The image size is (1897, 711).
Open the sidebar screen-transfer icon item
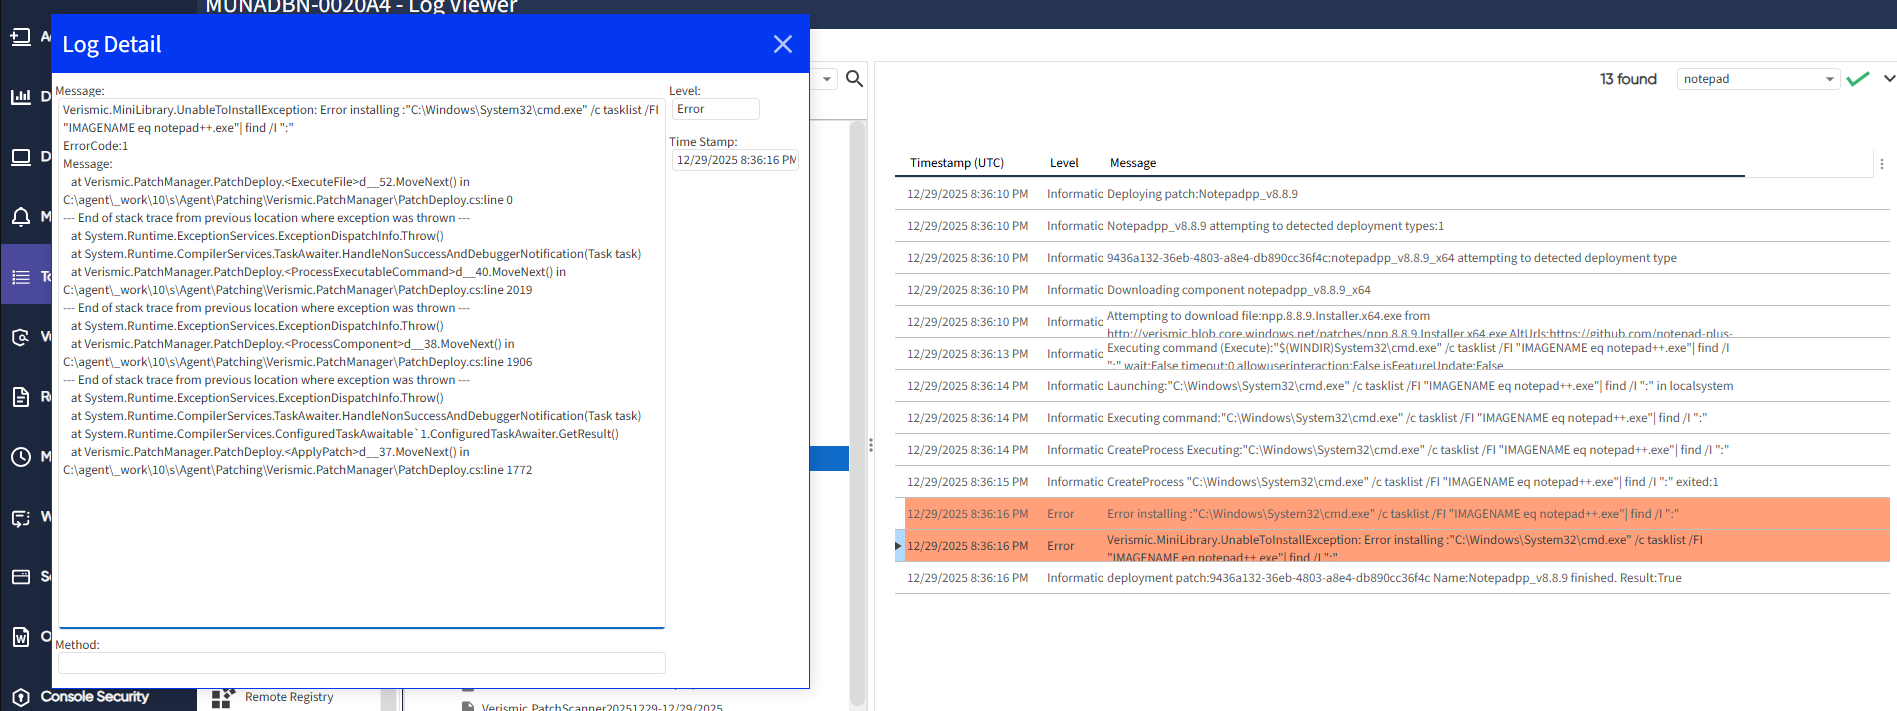[x=21, y=517]
